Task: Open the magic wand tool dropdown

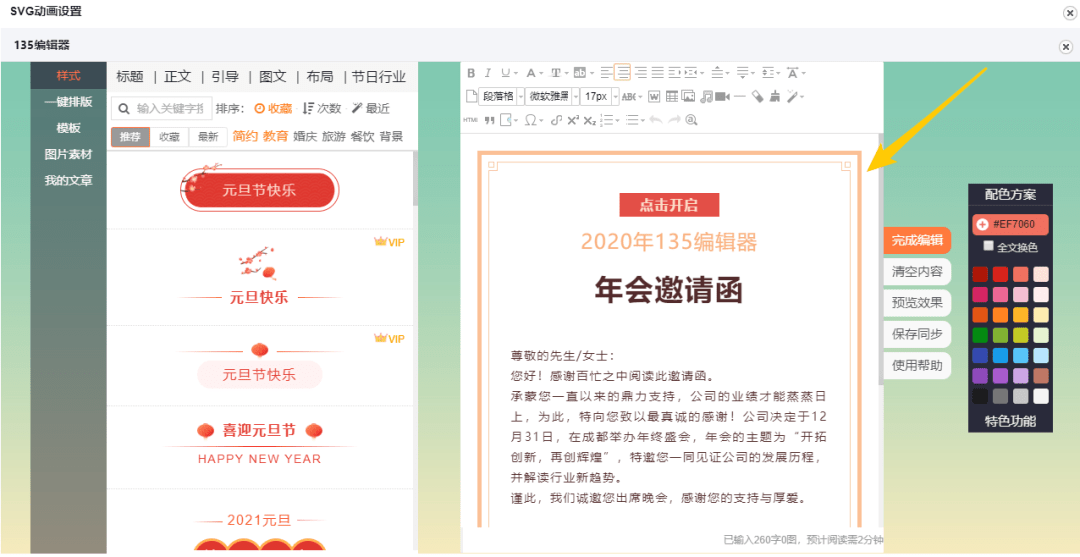Action: [802, 96]
